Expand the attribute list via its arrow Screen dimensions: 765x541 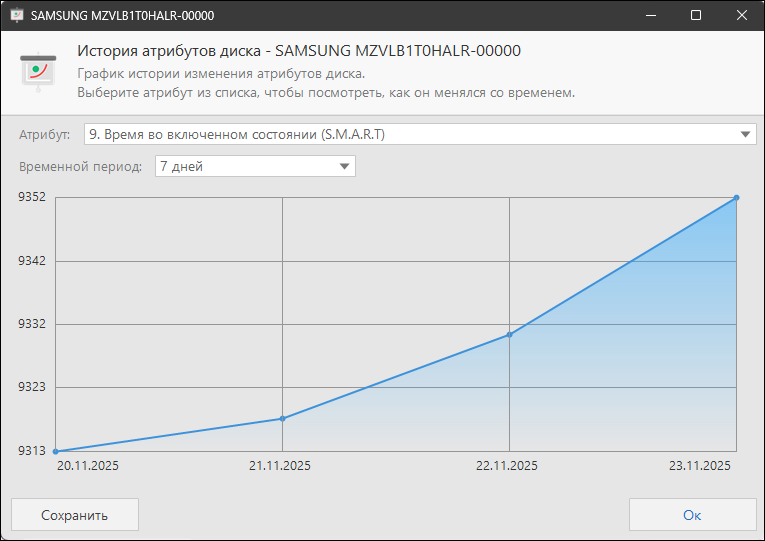[746, 134]
